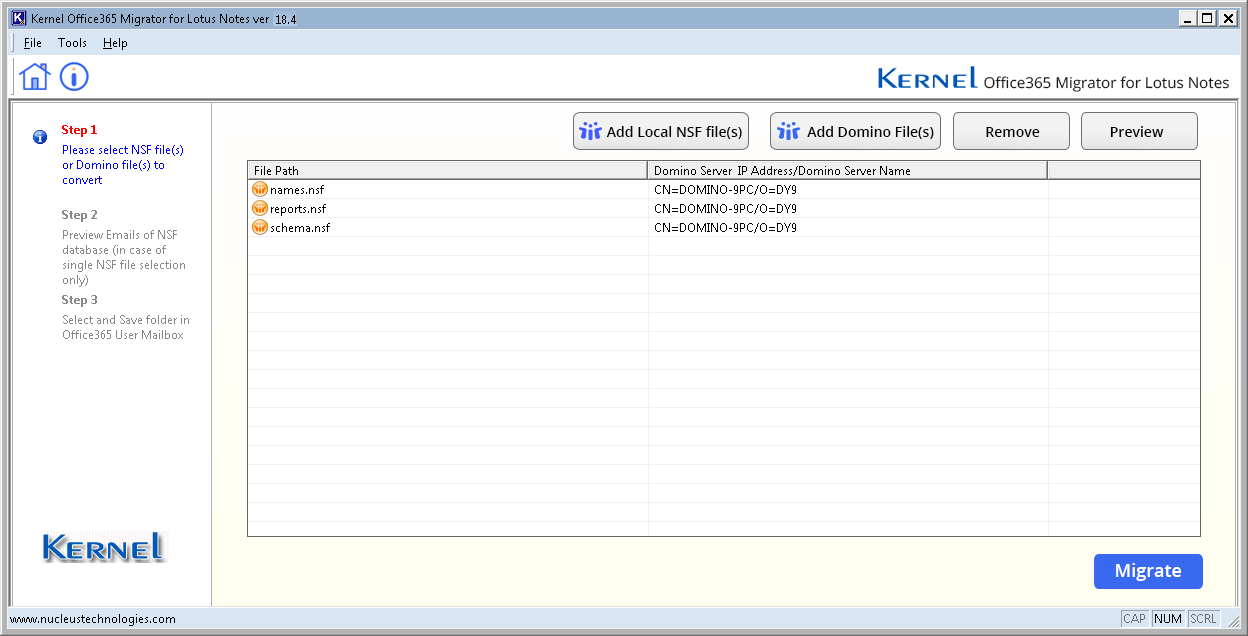
Task: Open the Help menu
Action: click(115, 43)
